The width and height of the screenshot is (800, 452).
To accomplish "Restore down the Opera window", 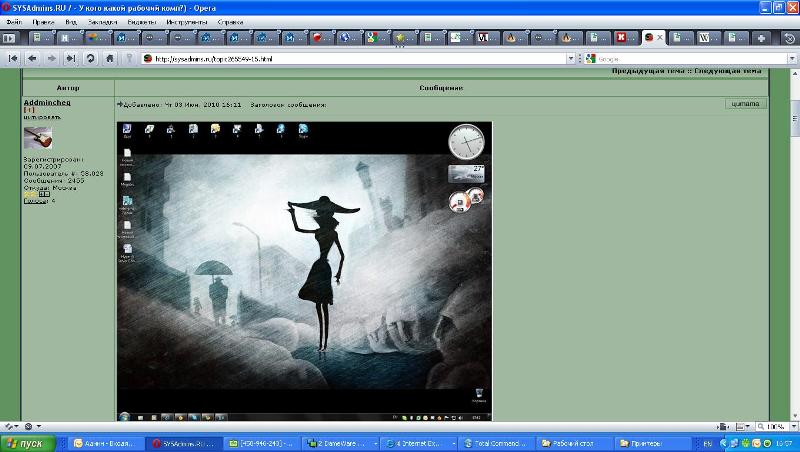I will pos(779,8).
